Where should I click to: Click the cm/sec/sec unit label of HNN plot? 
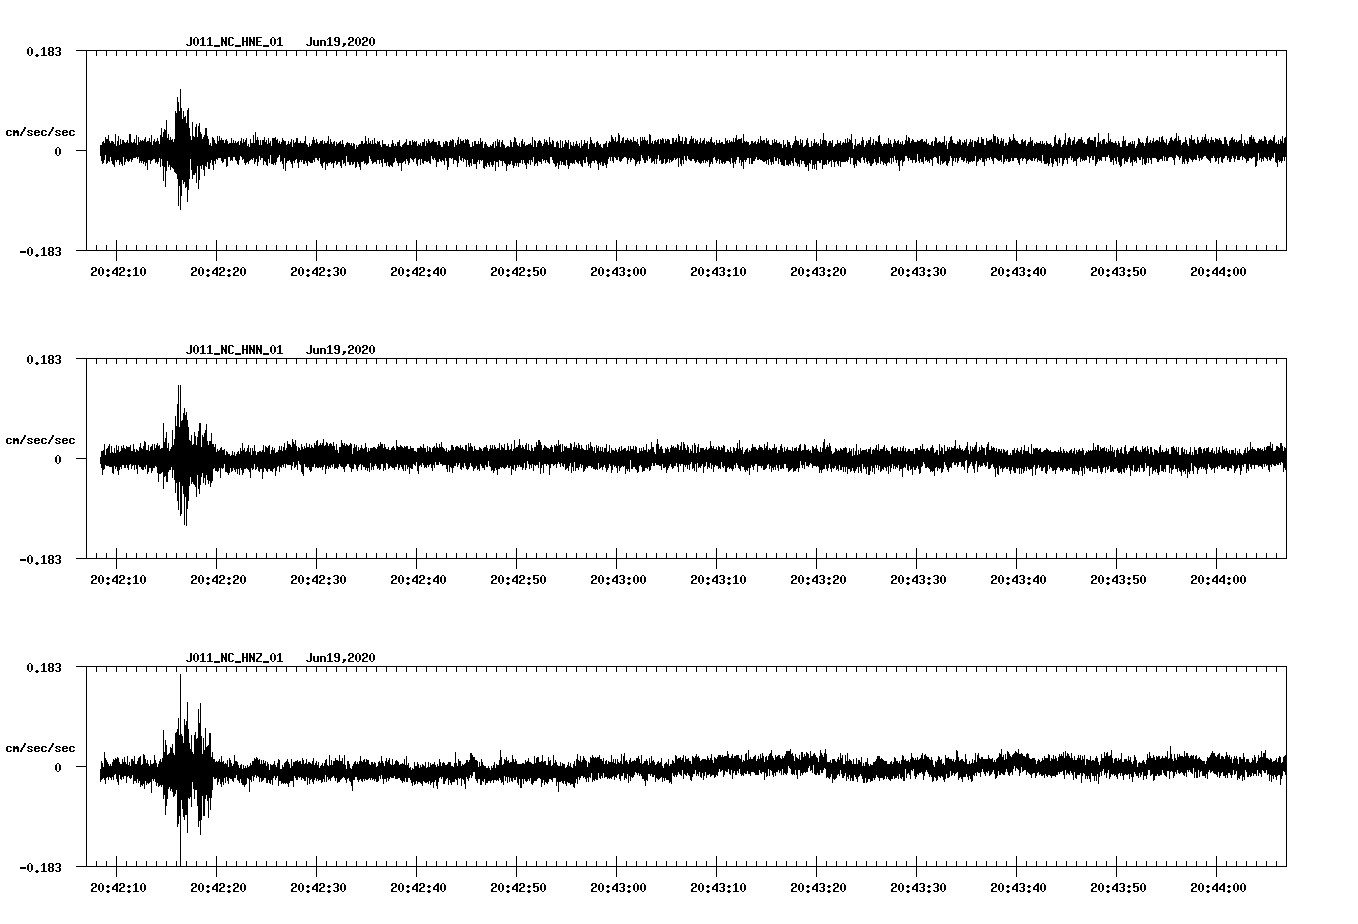[40, 440]
